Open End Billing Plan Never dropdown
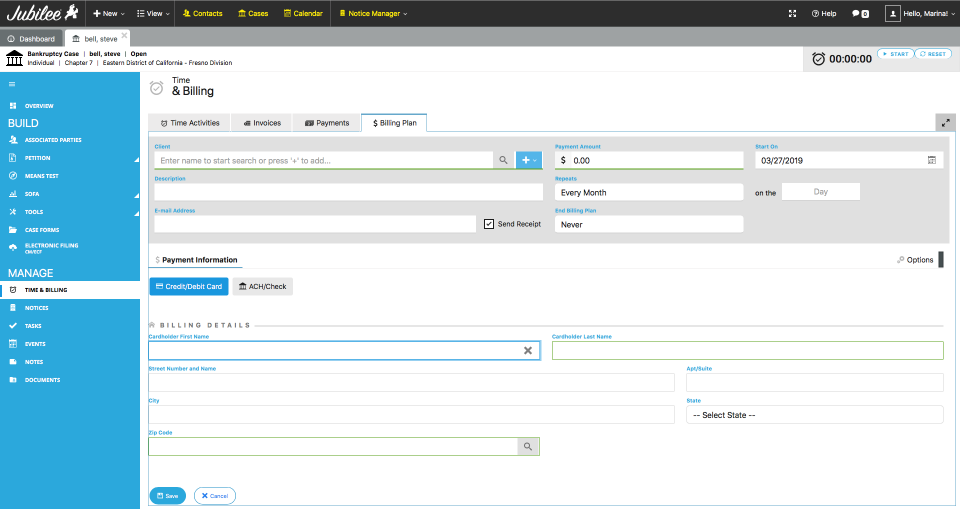Screen dimensions: 960x509 [649, 224]
